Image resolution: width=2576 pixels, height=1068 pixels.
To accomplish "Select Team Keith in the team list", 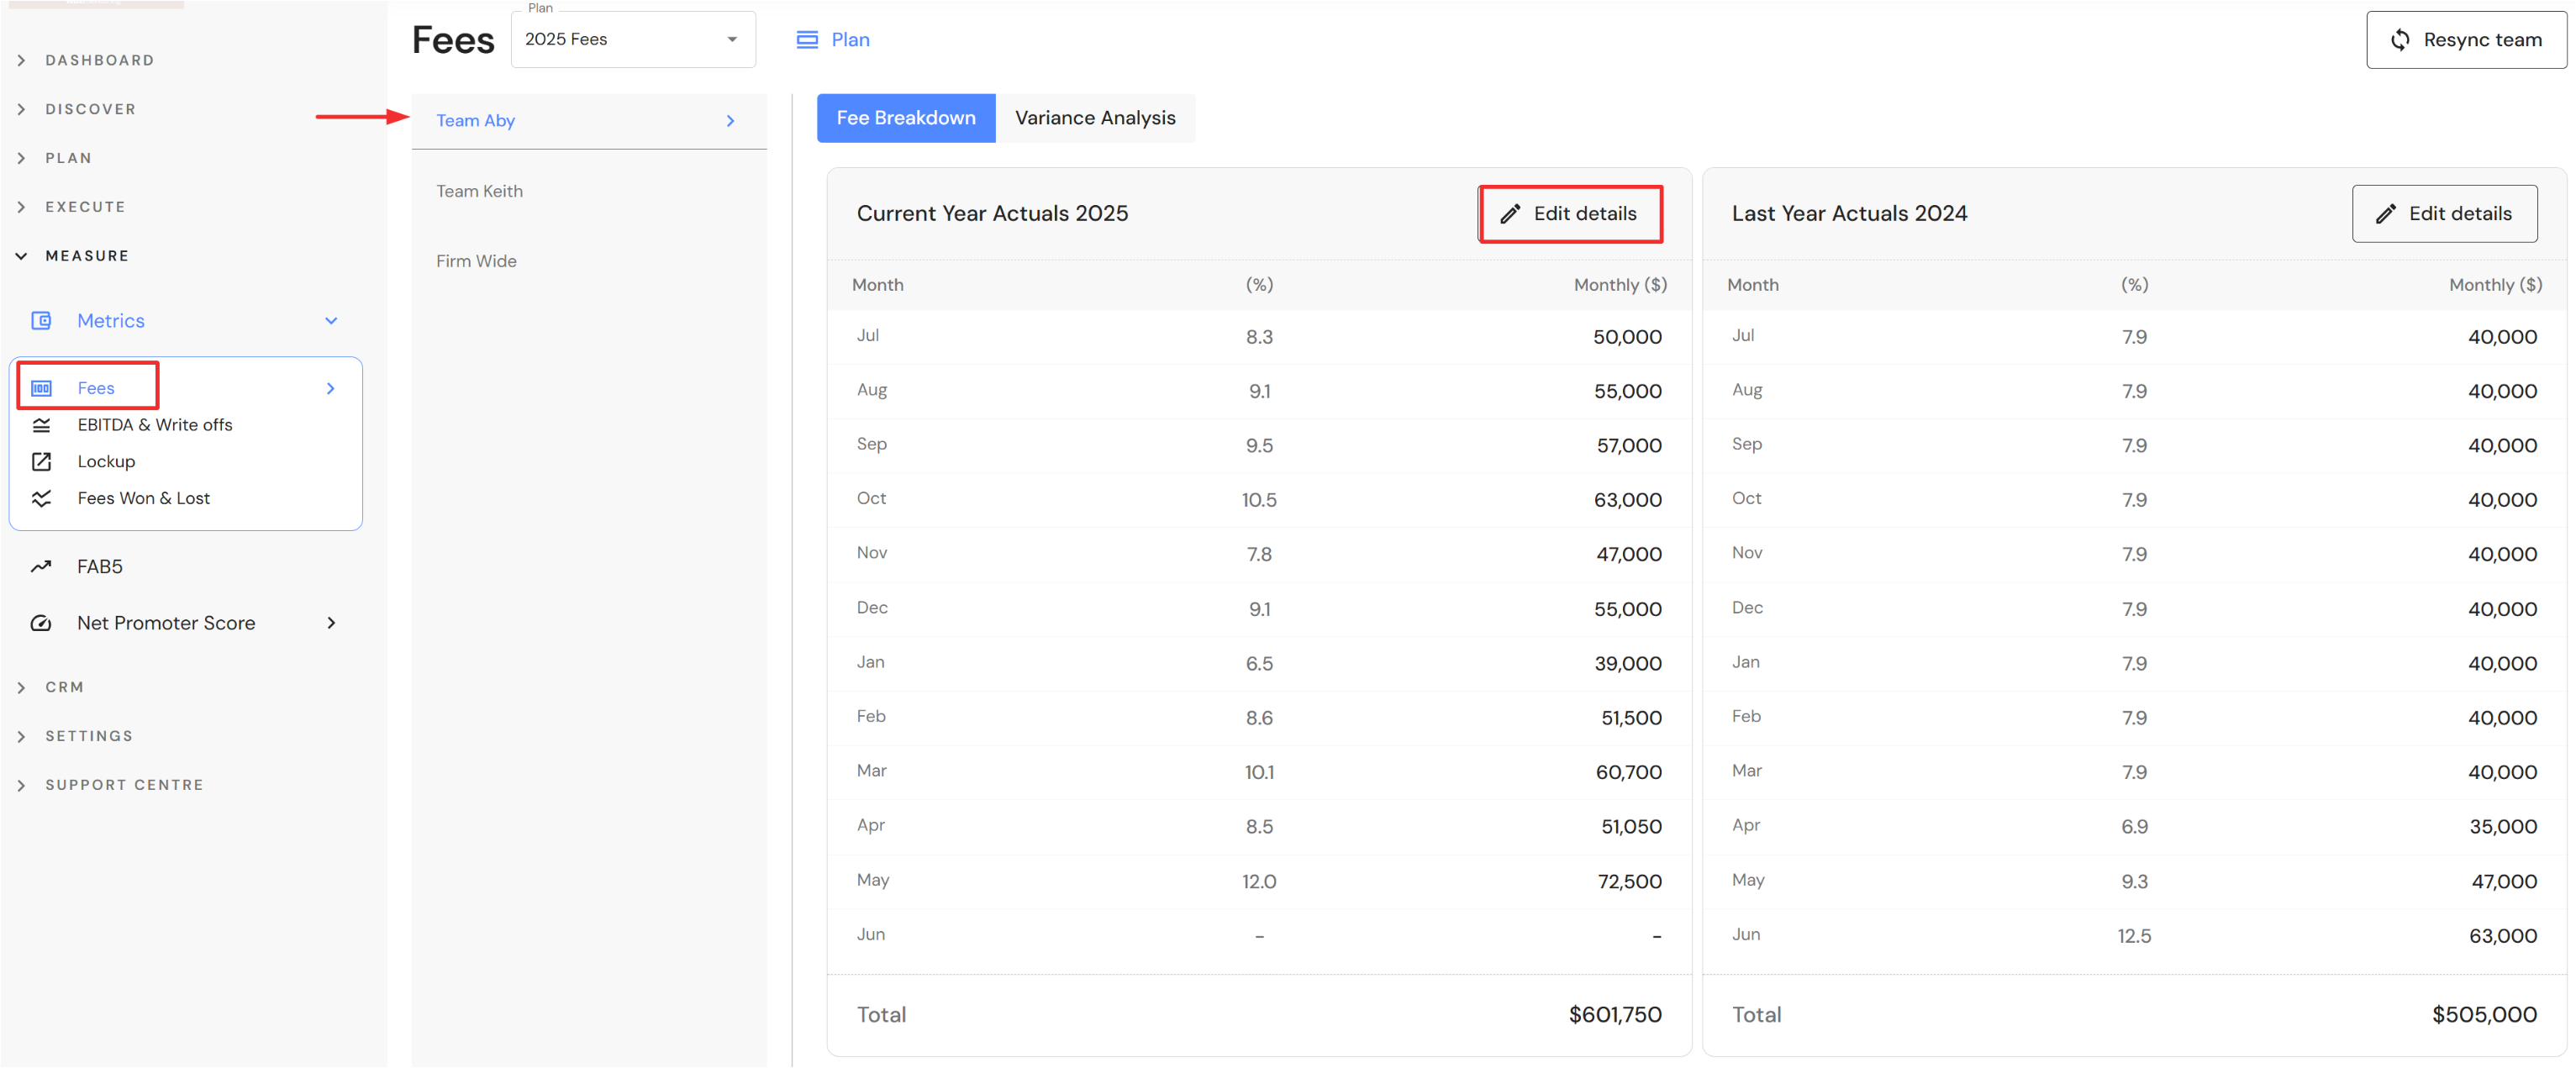I will click(x=479, y=191).
